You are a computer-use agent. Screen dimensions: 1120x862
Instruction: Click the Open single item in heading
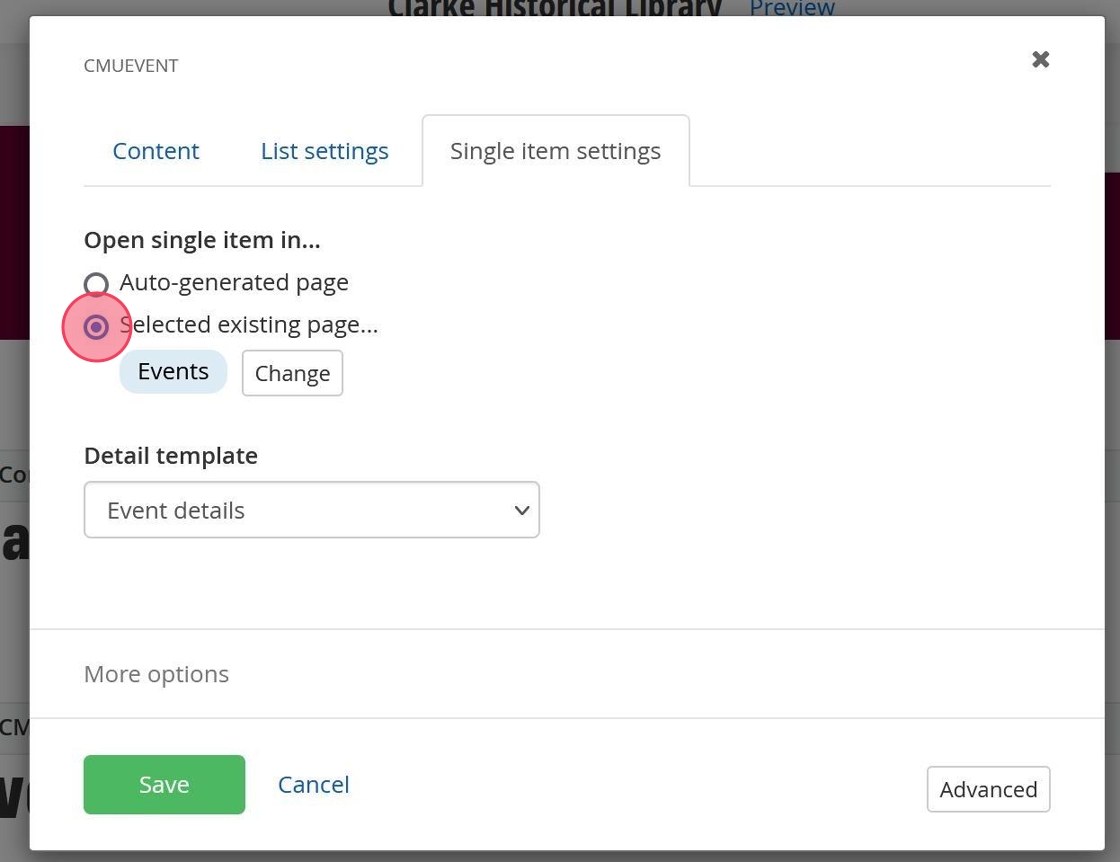pos(202,240)
